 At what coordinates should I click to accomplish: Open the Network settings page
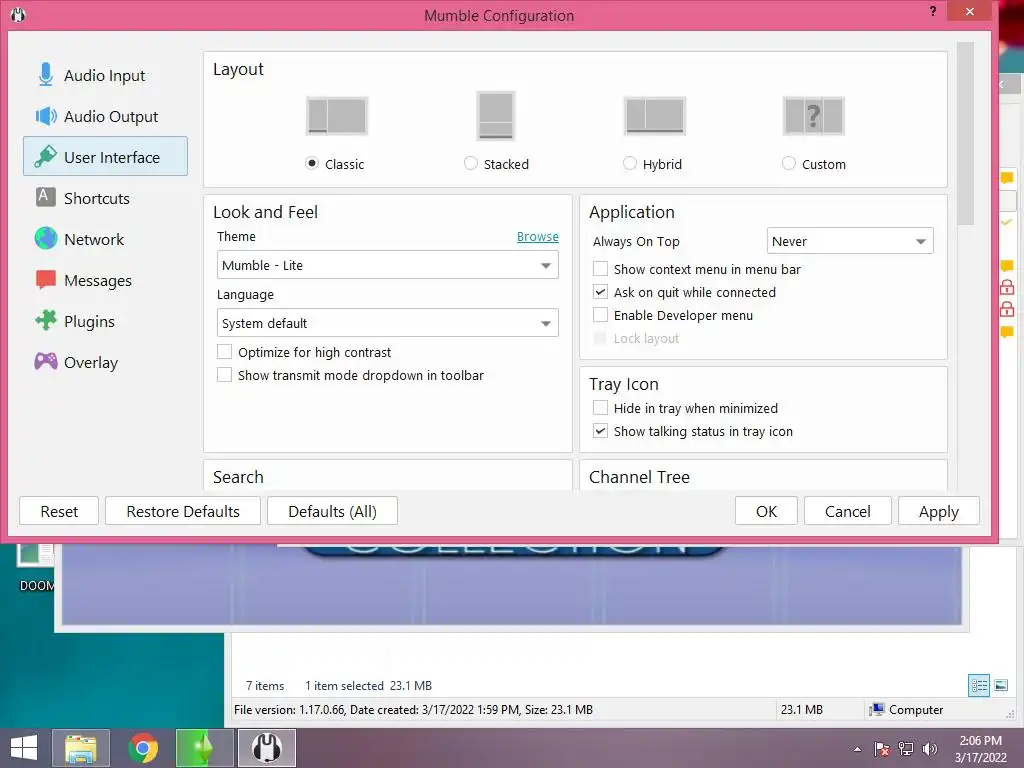pos(104,239)
